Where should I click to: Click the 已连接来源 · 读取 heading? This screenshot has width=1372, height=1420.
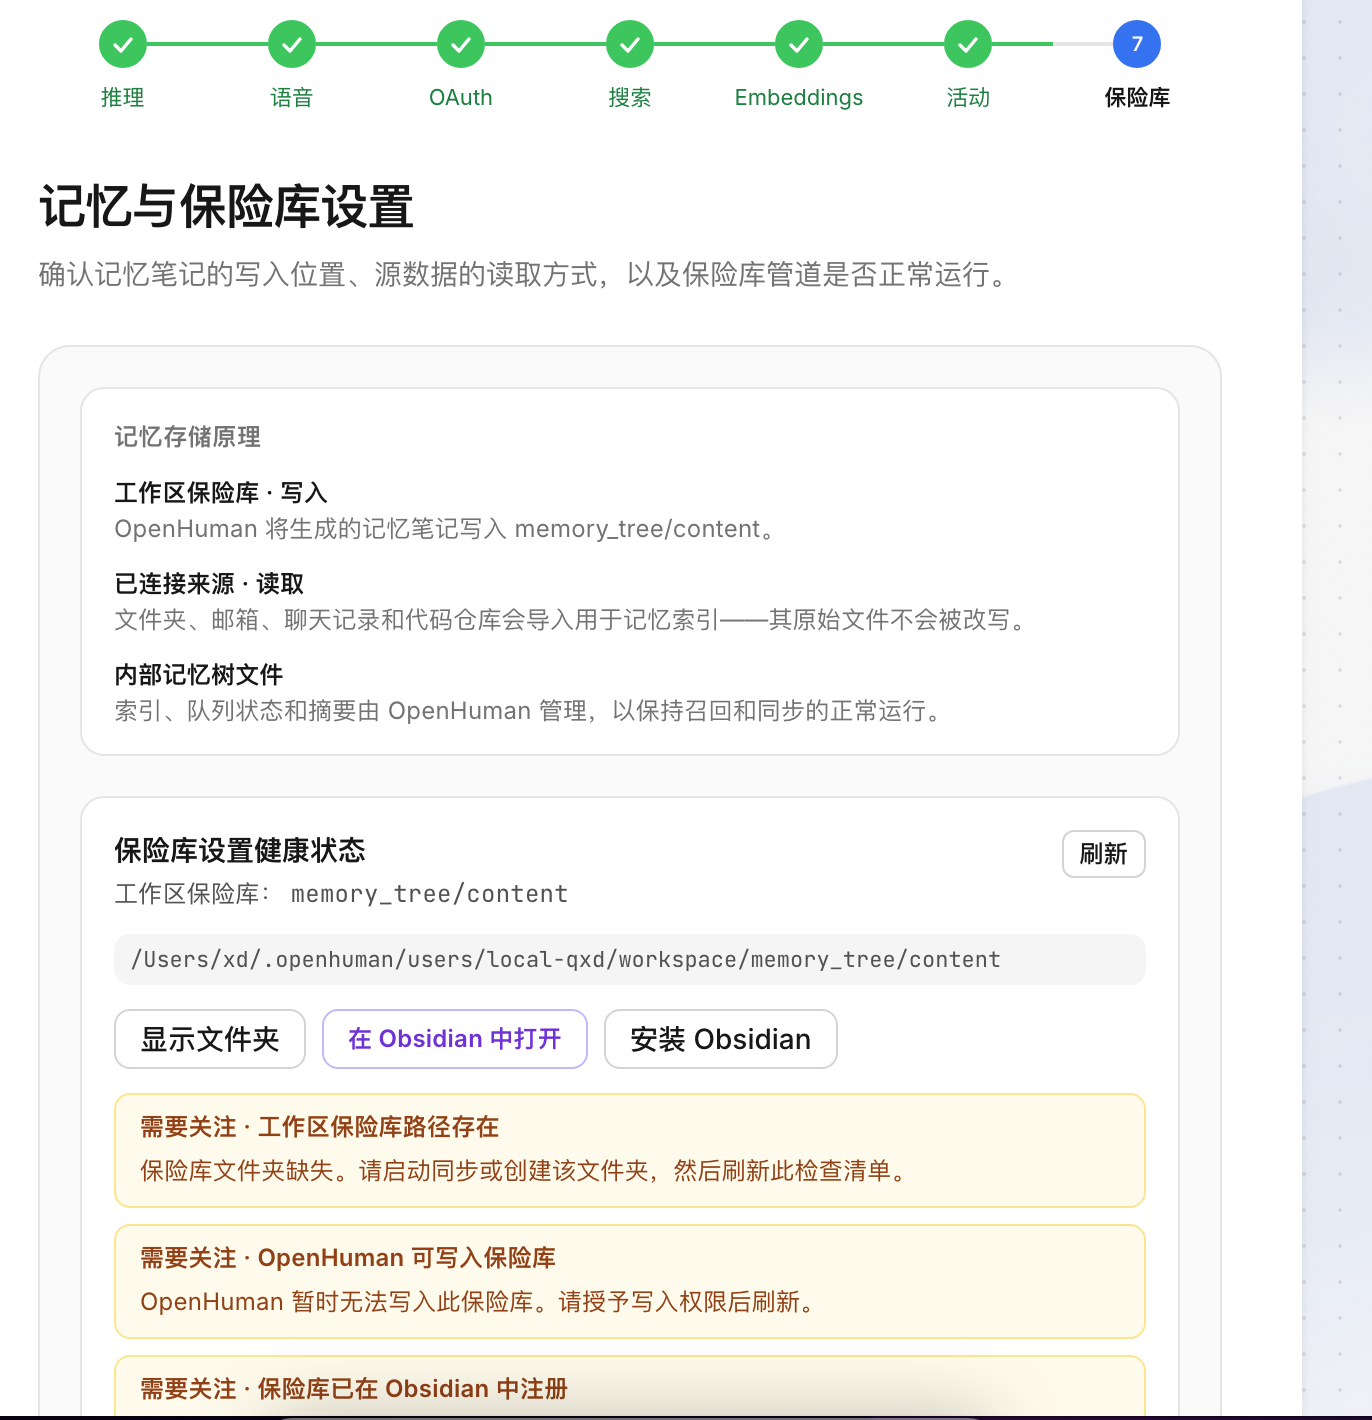tap(209, 584)
